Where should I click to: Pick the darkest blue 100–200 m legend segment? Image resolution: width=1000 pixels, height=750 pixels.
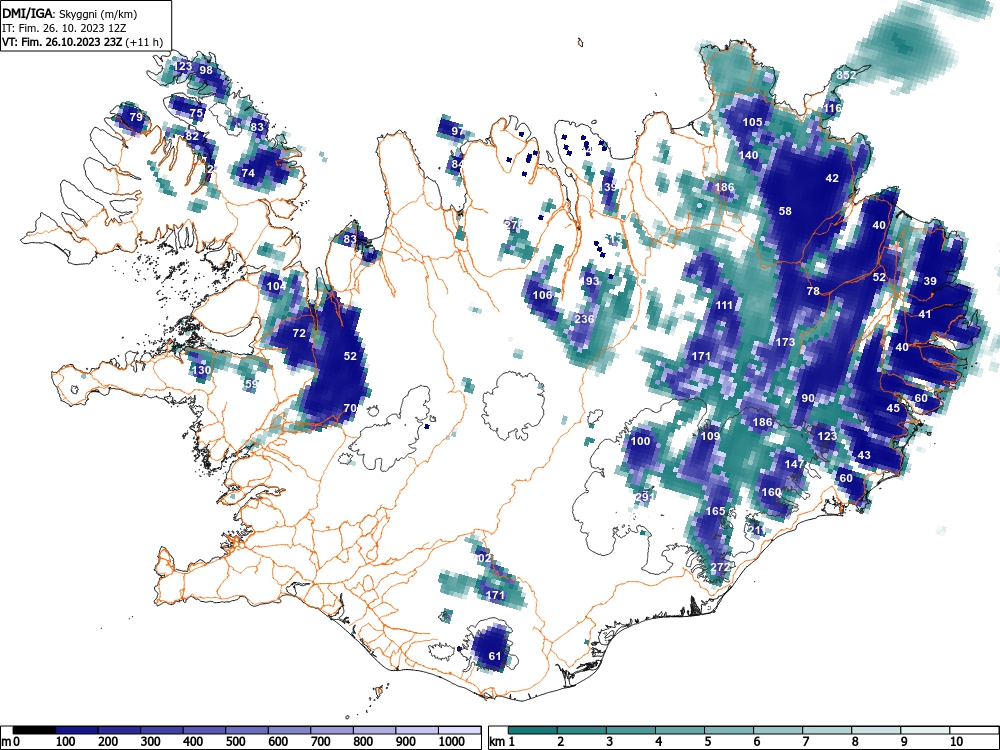[x=77, y=730]
